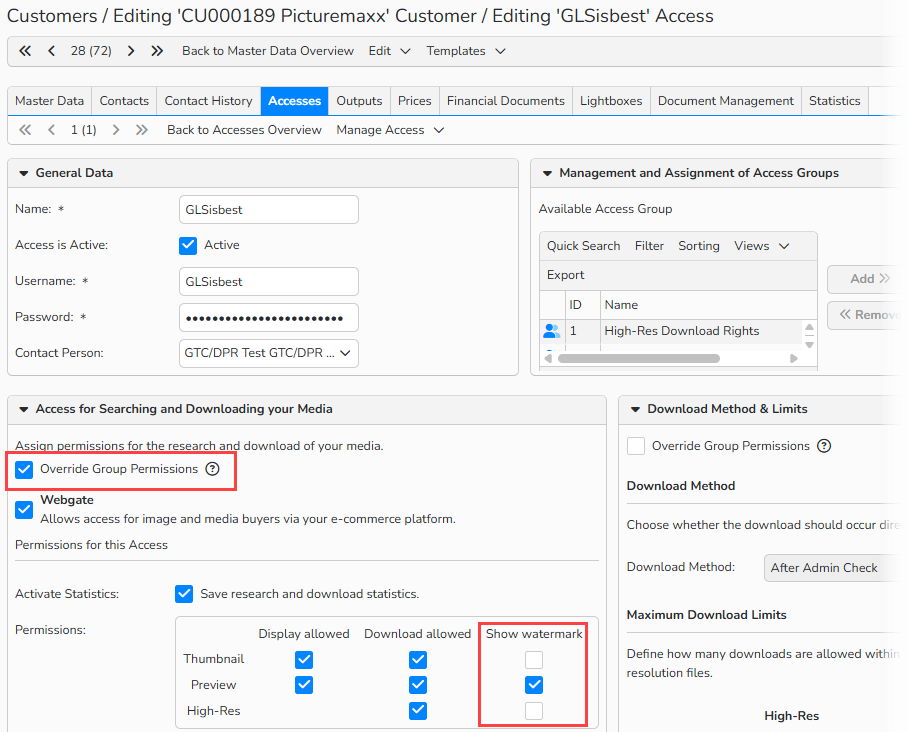This screenshot has width=909, height=732.
Task: Open the Outputs tab
Action: (359, 101)
